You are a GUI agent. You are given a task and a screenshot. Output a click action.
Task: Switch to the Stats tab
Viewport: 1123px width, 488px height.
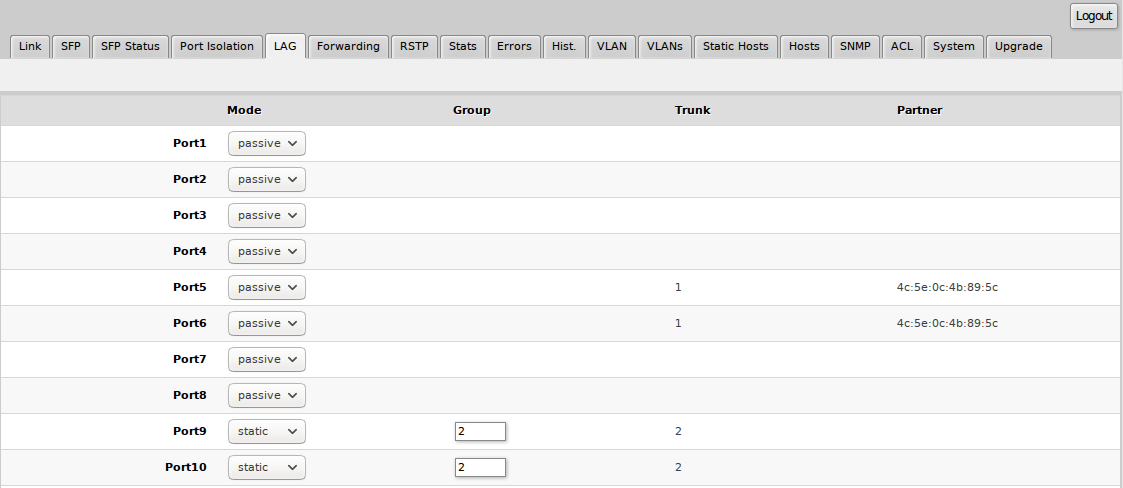463,46
